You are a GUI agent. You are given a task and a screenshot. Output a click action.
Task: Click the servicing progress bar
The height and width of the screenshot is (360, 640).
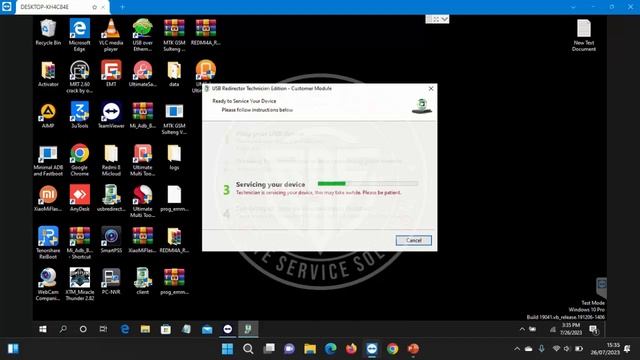[368, 184]
